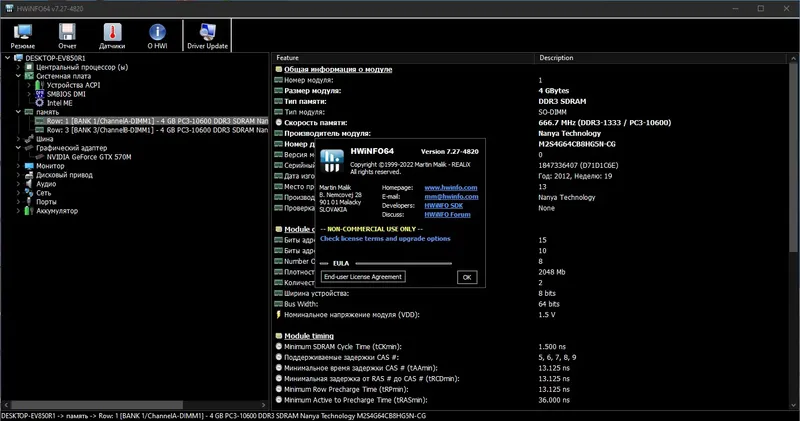The image size is (800, 421).
Task: Click the tree scrollbar right arrow
Action: coord(263,405)
